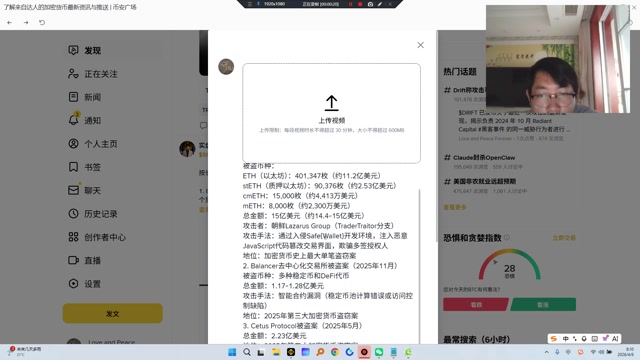Viewport: 640px width, 360px height.
Task: Click the dialog text scrollbar
Action: click(x=419, y=265)
